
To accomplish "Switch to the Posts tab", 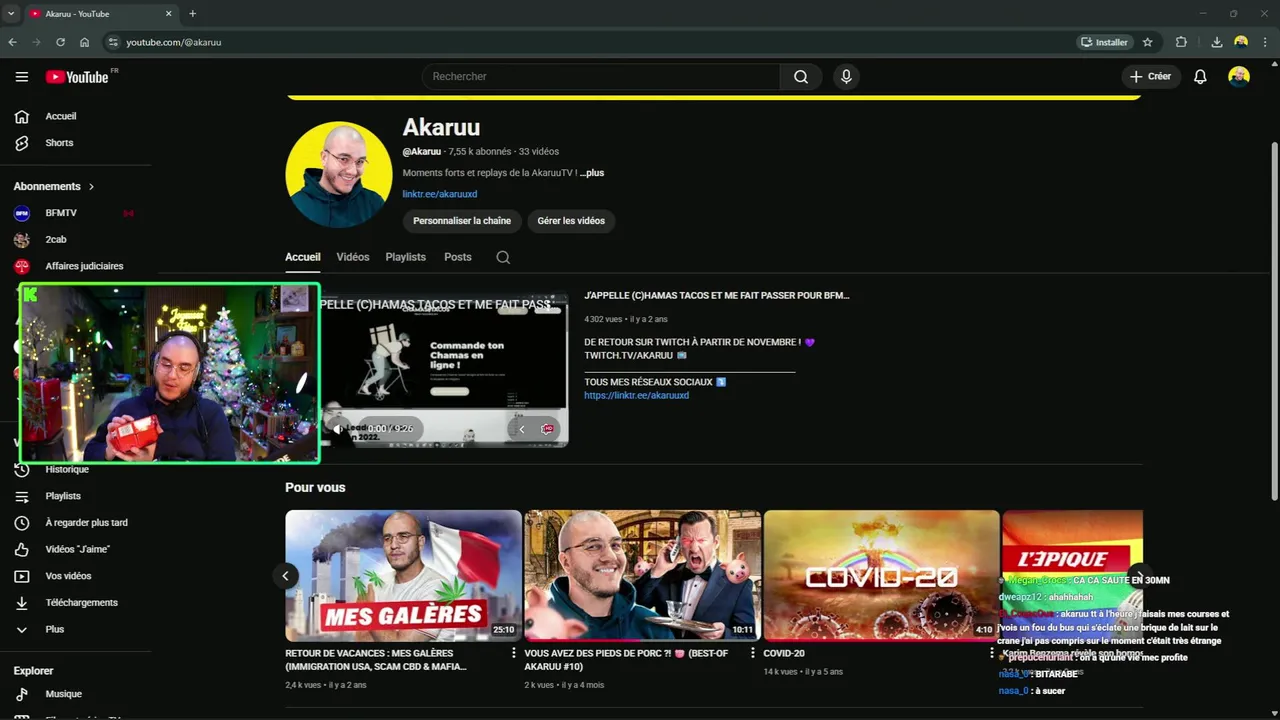I will (458, 257).
